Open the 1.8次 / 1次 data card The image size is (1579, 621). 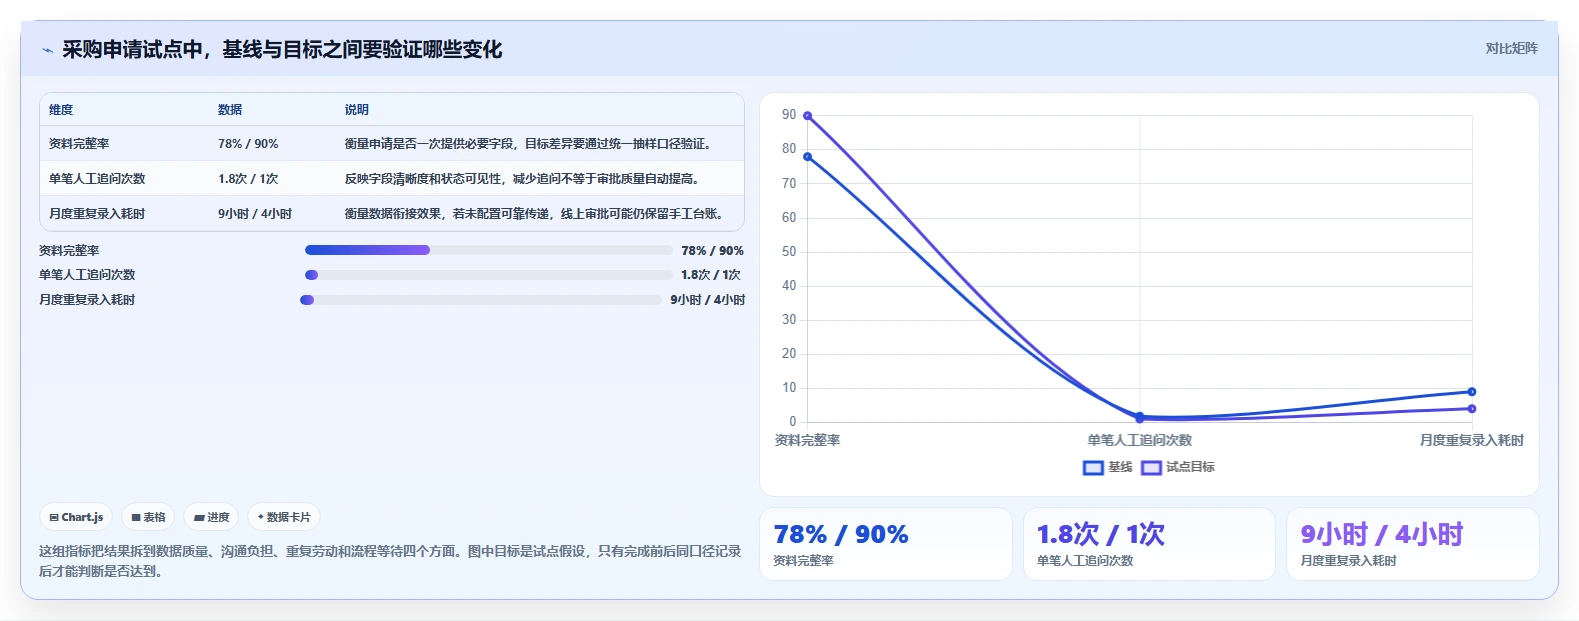[1149, 544]
